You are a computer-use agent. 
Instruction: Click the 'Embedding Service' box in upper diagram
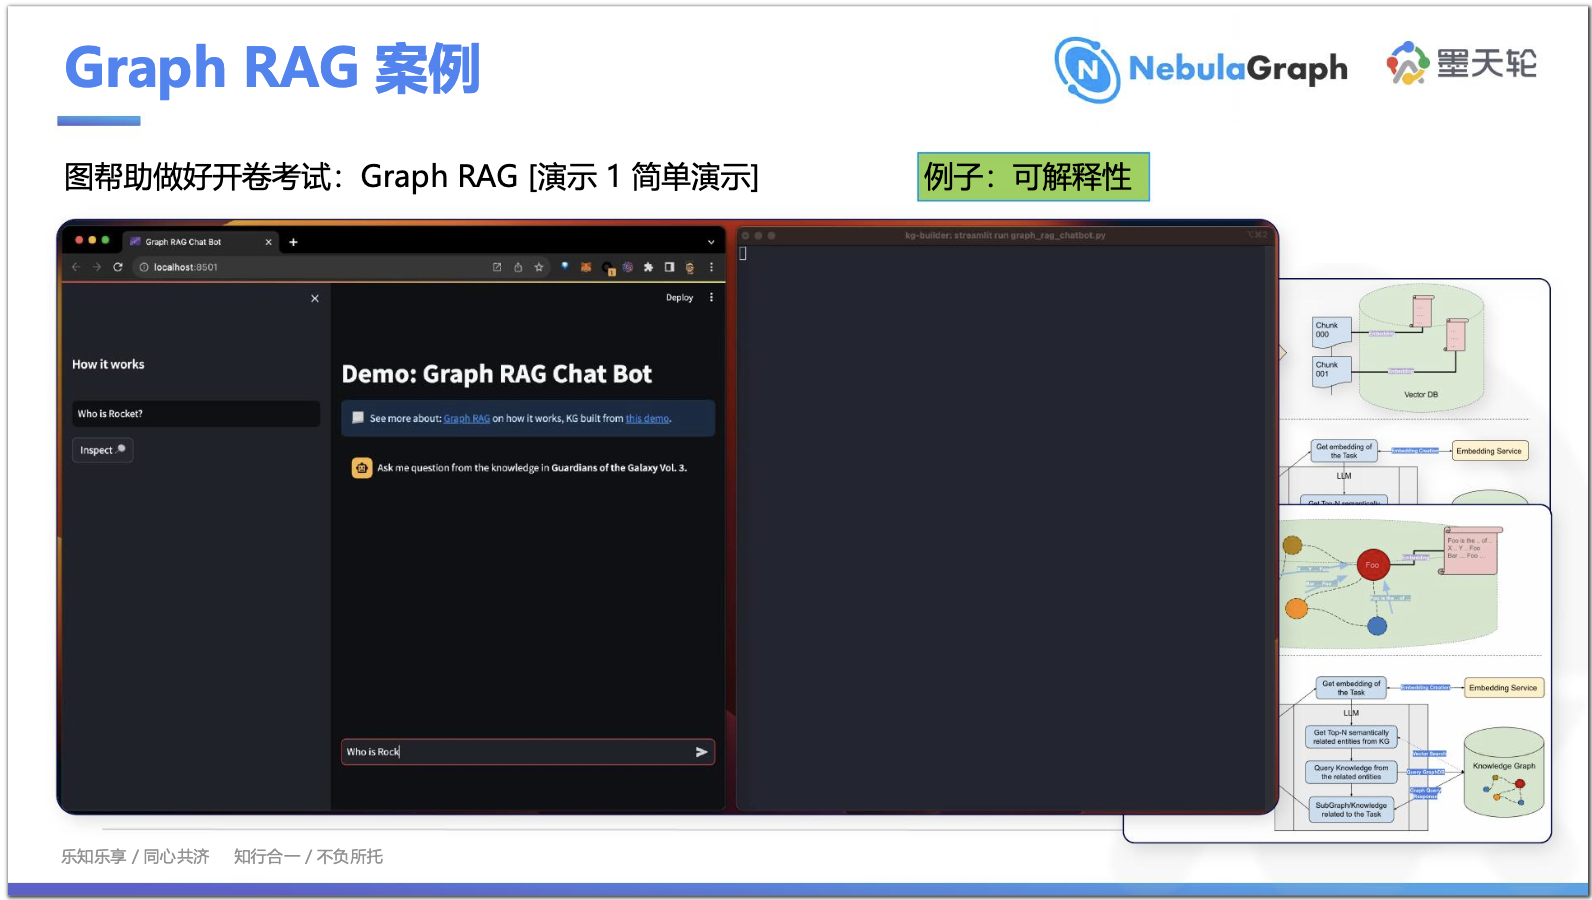point(1488,451)
